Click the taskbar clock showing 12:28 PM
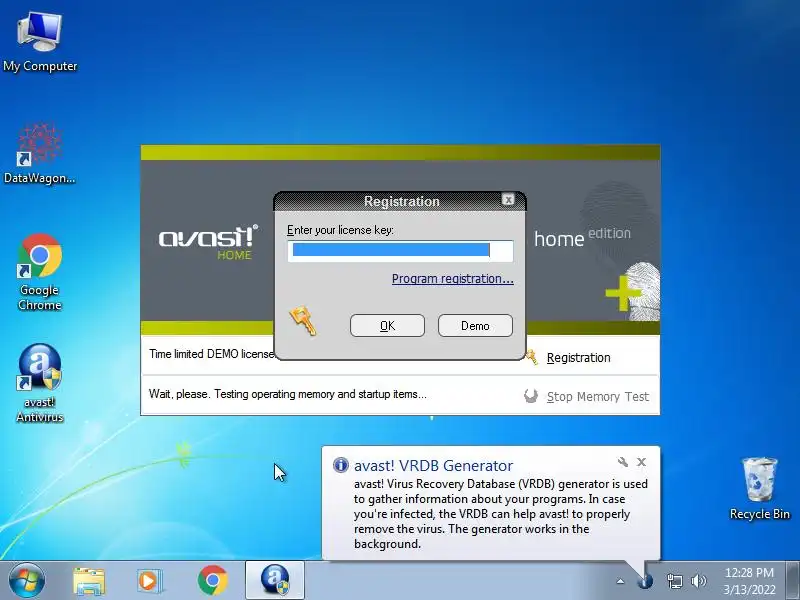The height and width of the screenshot is (600, 800). [749, 581]
